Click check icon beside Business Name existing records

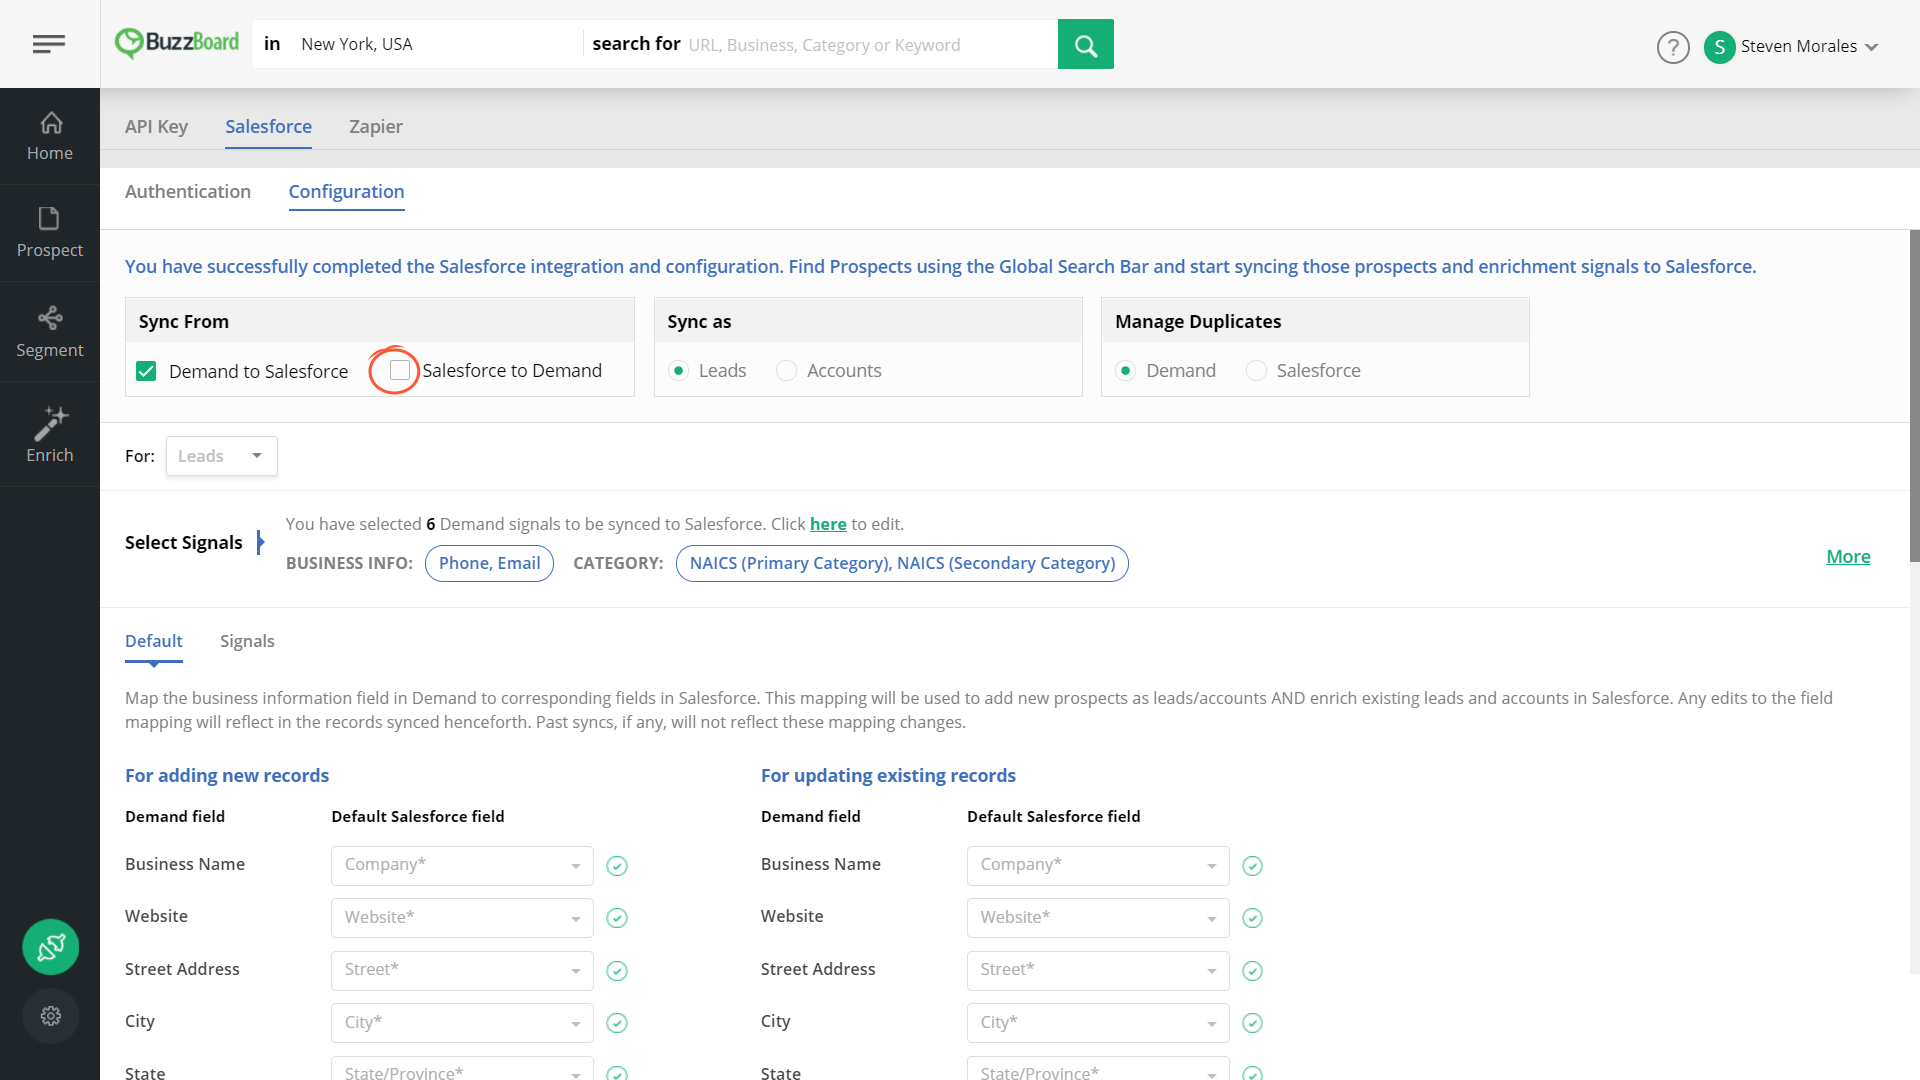[1252, 866]
